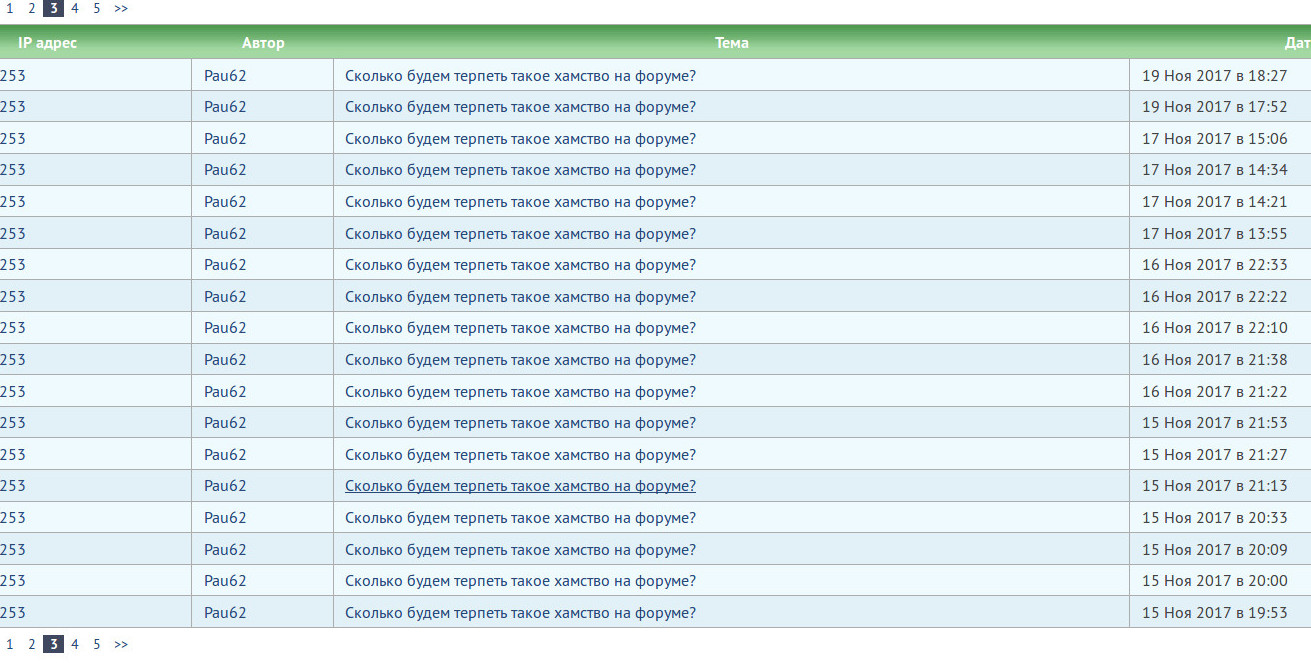The width and height of the screenshot is (1311, 663).
Task: Click the bottom next-pages ">>" arrow
Action: [x=121, y=645]
